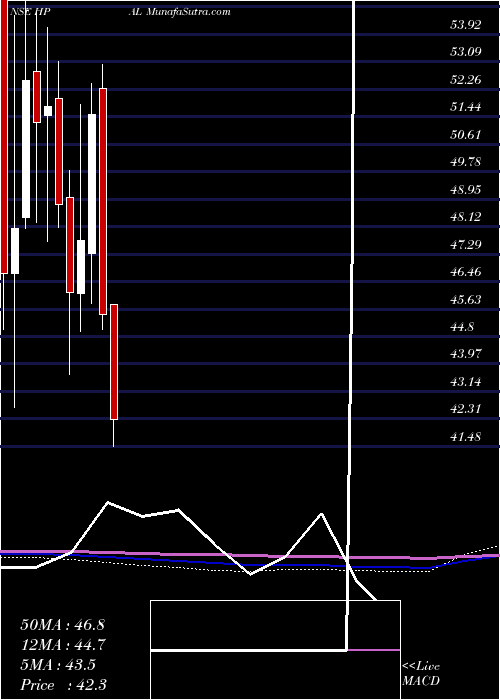Click the NSE HP symbol label
Viewport: 500px width, 700px height.
pos(29,12)
